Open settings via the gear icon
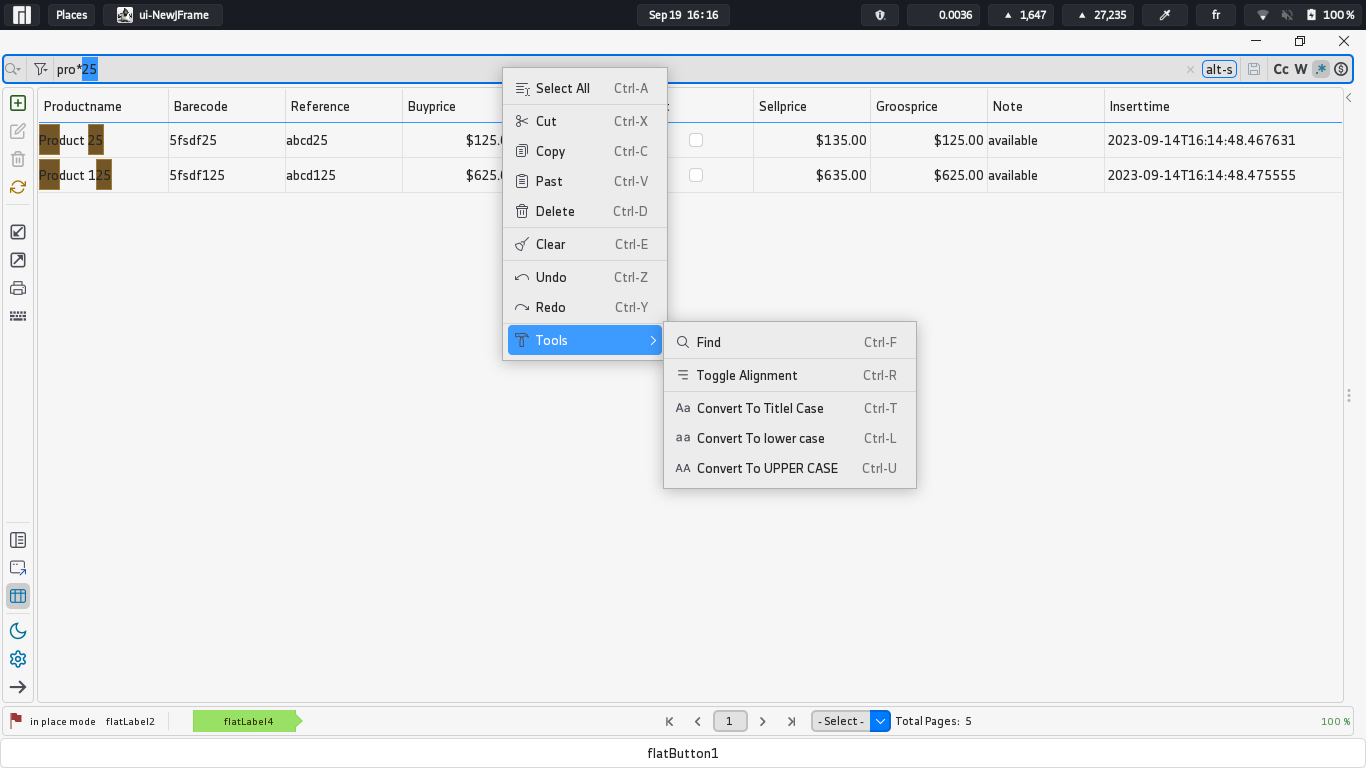Image resolution: width=1366 pixels, height=768 pixels. point(17,659)
